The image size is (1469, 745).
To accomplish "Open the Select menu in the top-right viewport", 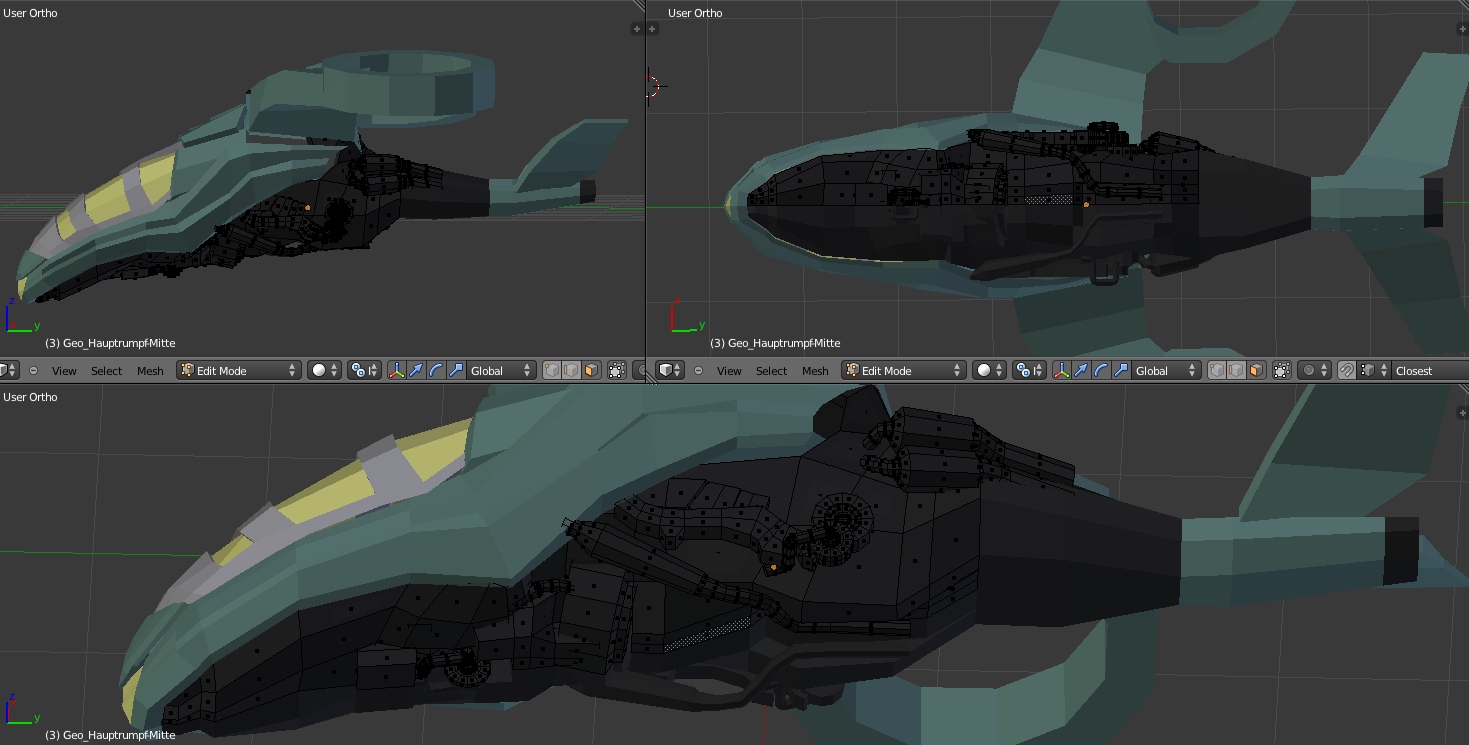I will [772, 371].
